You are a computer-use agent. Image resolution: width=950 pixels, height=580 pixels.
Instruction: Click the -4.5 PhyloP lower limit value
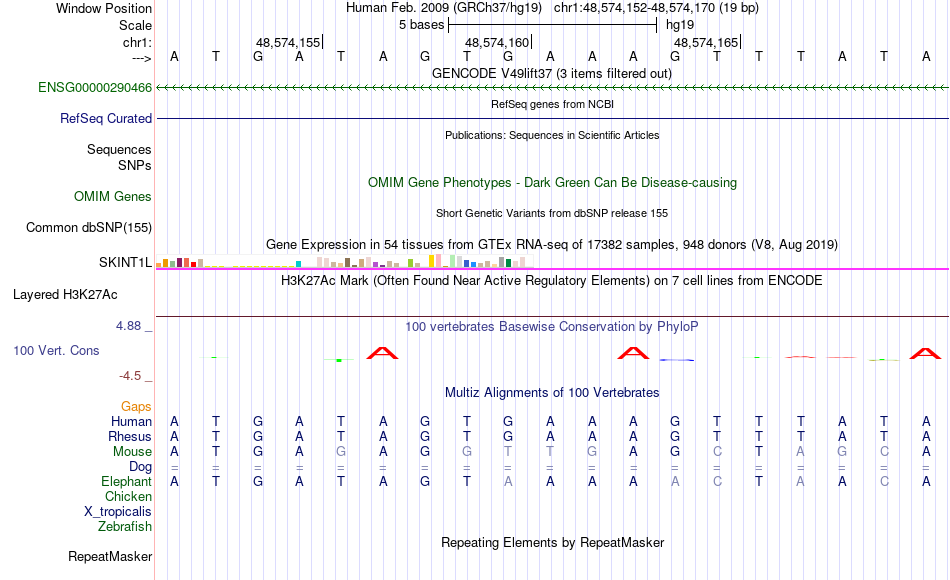pos(130,376)
